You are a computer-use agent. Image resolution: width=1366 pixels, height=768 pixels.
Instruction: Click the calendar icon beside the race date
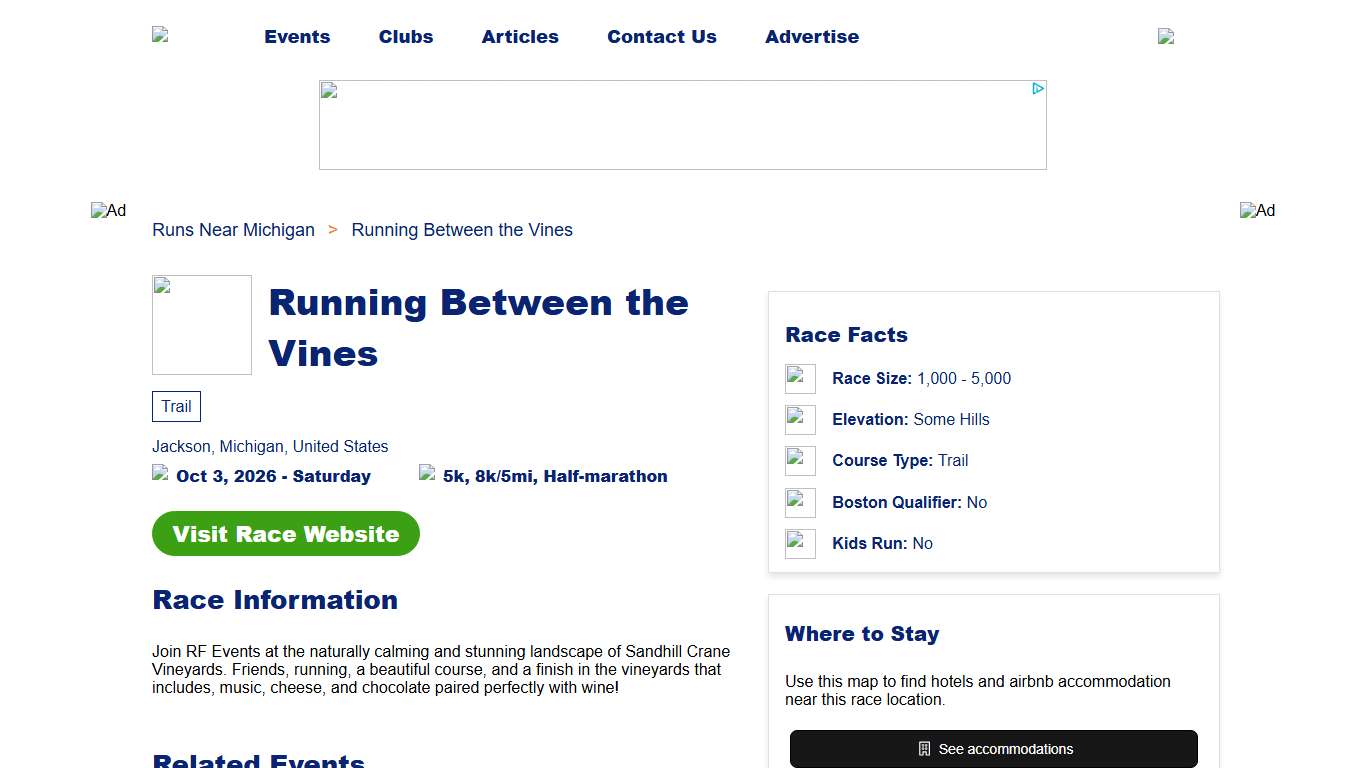pyautogui.click(x=160, y=475)
